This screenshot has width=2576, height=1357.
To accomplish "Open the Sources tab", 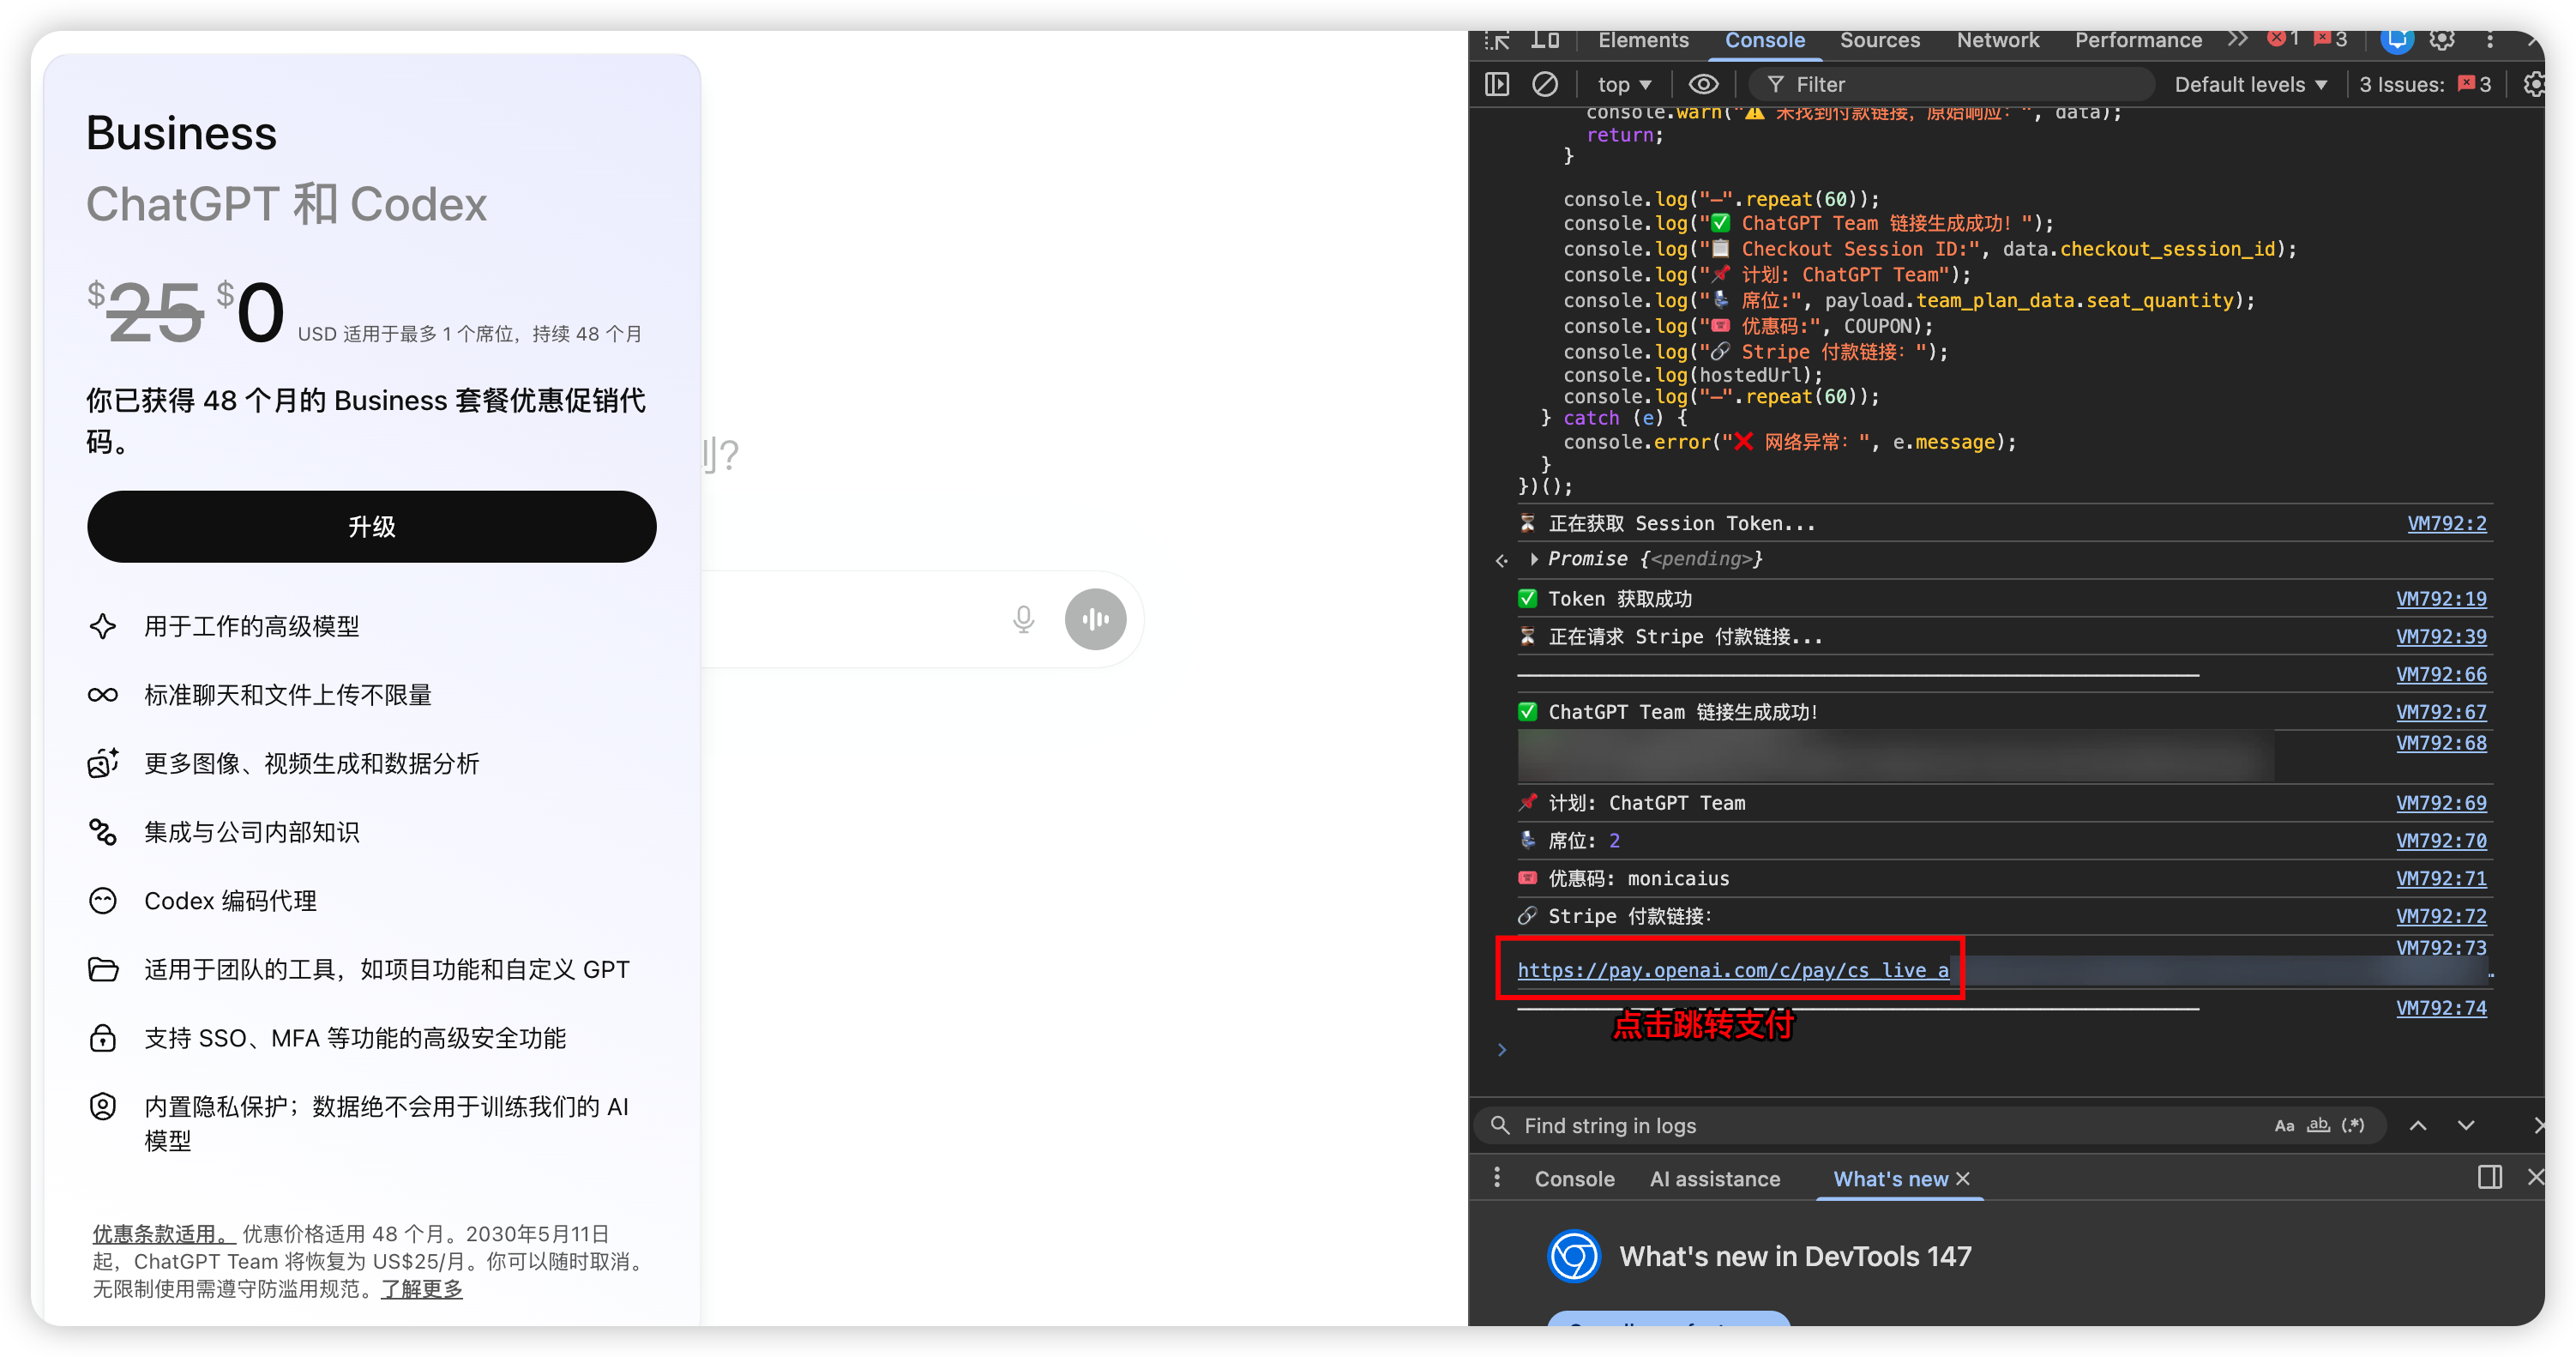I will 1880,40.
